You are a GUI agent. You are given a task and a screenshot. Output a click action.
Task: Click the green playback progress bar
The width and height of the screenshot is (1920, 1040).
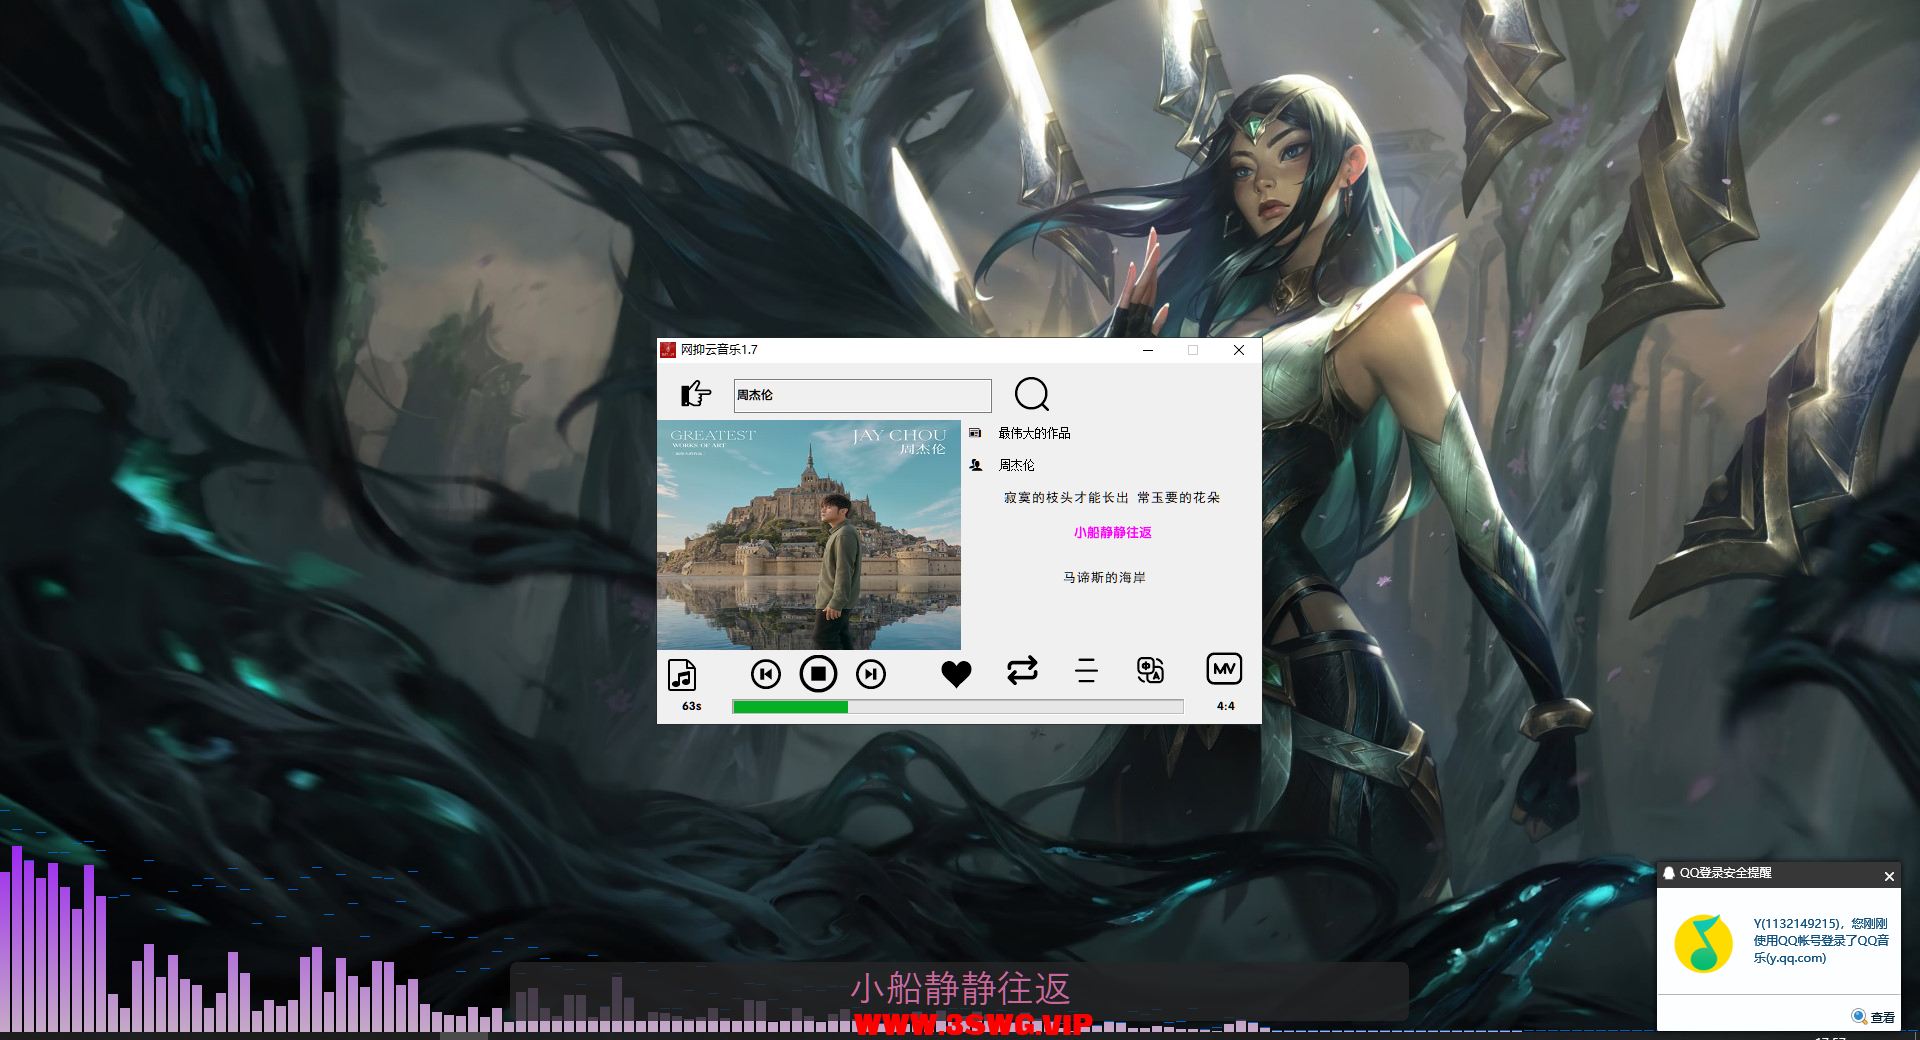(x=958, y=706)
